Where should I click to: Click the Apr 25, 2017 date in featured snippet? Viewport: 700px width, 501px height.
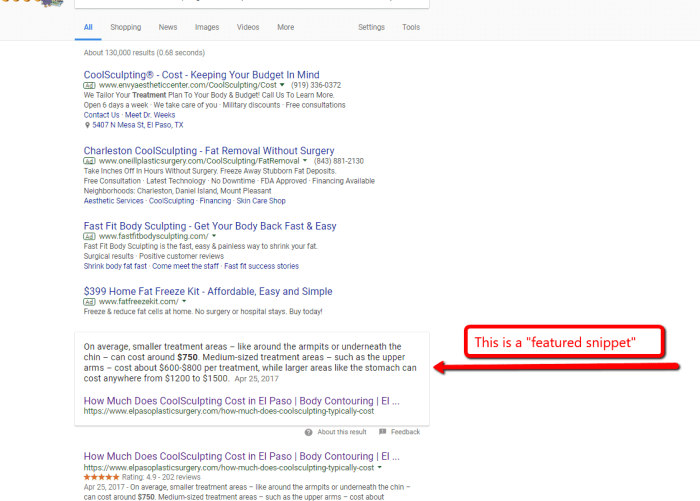pyautogui.click(x=256, y=379)
